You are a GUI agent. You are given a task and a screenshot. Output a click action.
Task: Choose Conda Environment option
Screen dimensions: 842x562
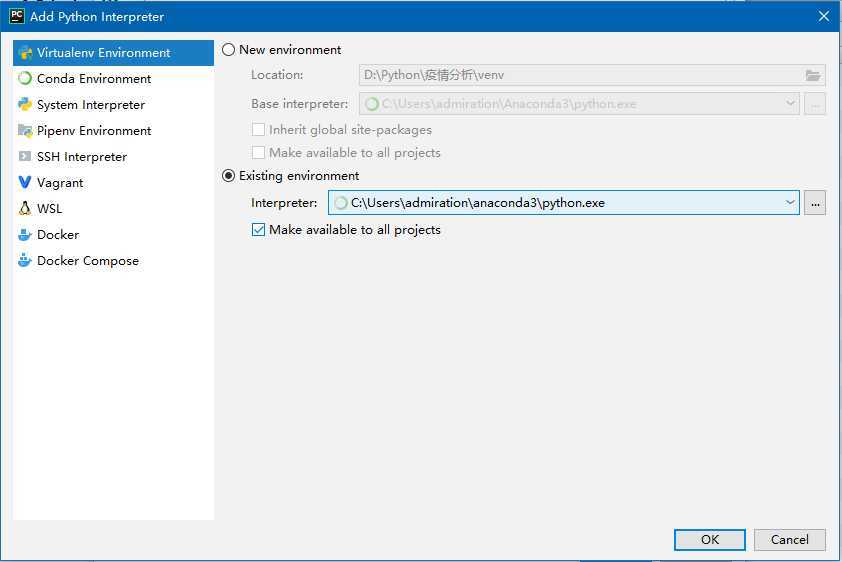click(x=113, y=79)
